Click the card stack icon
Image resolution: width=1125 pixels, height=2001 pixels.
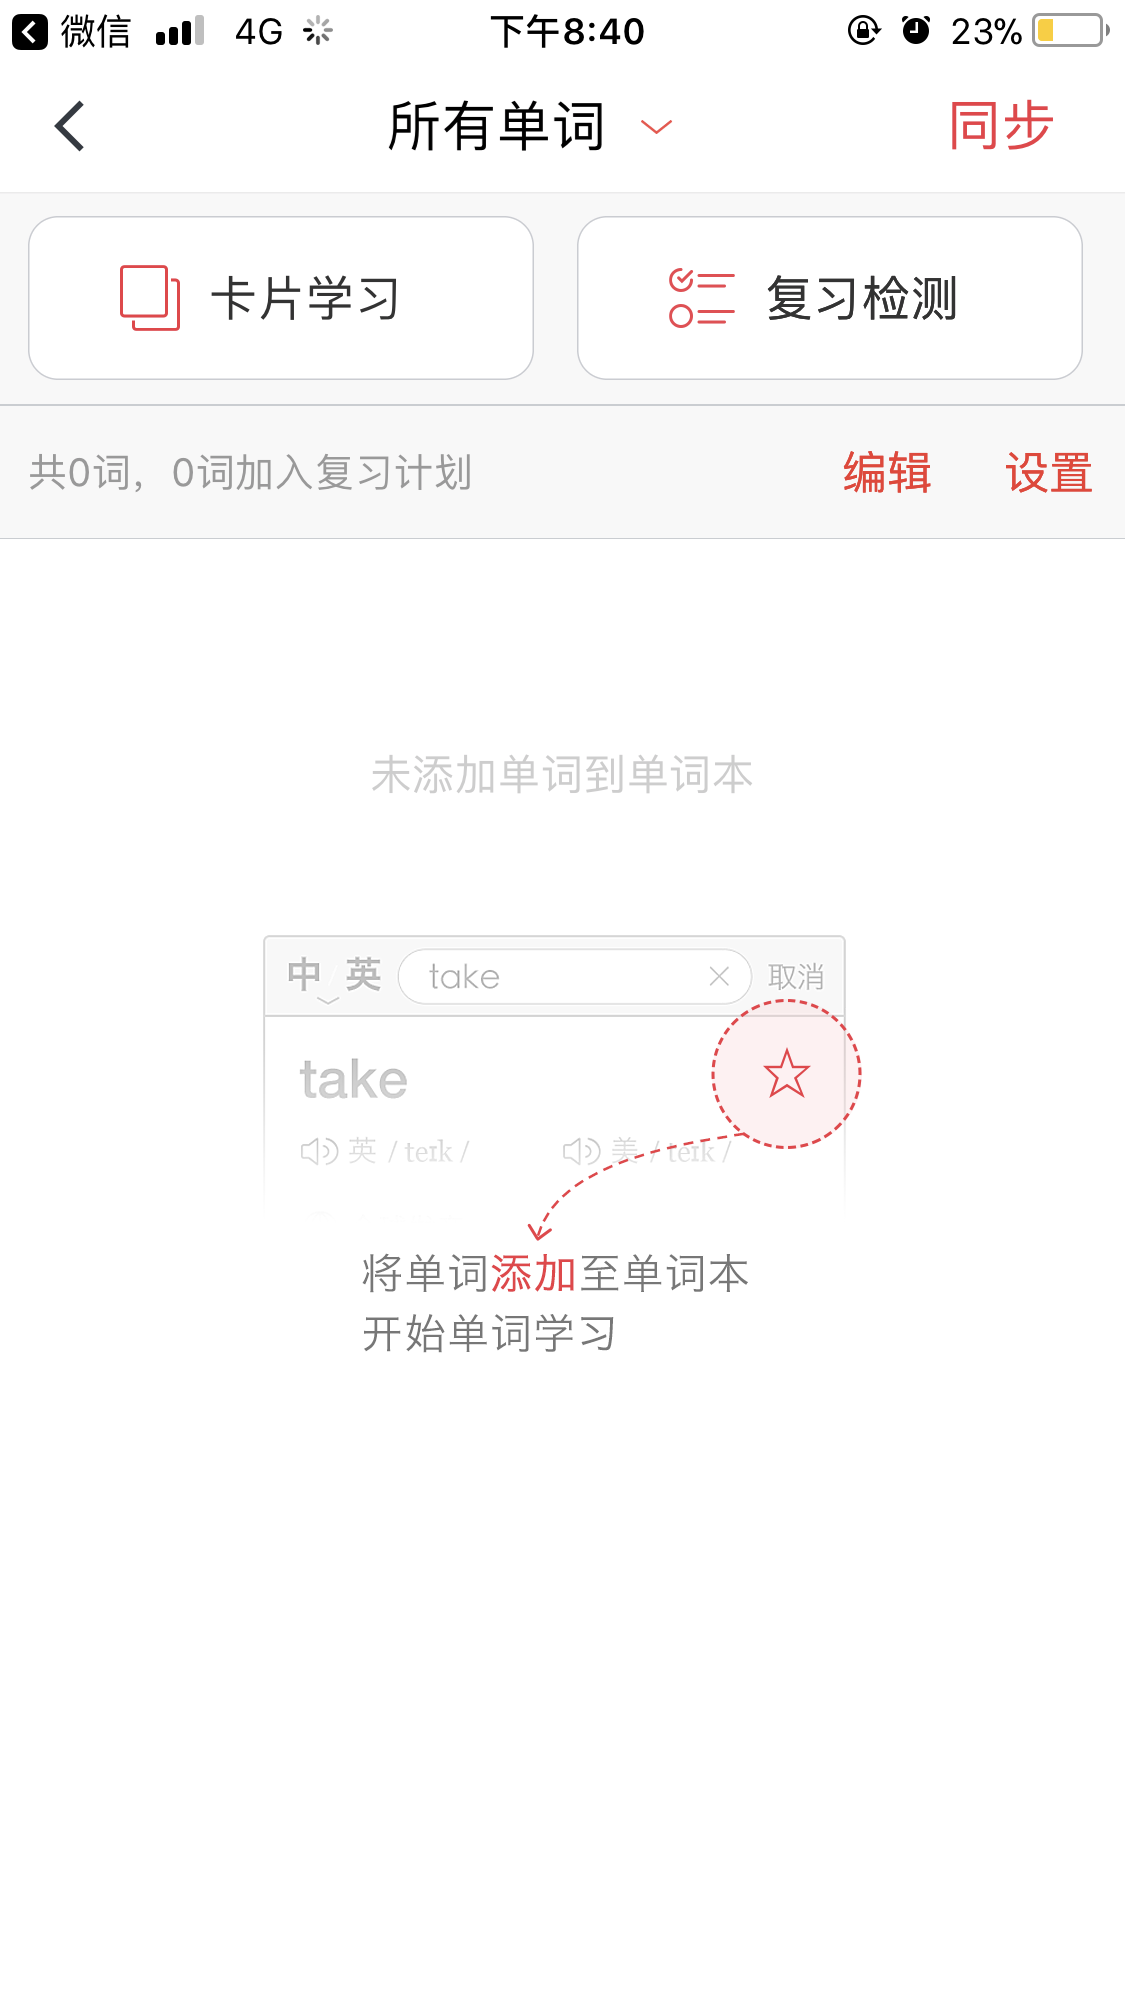150,298
